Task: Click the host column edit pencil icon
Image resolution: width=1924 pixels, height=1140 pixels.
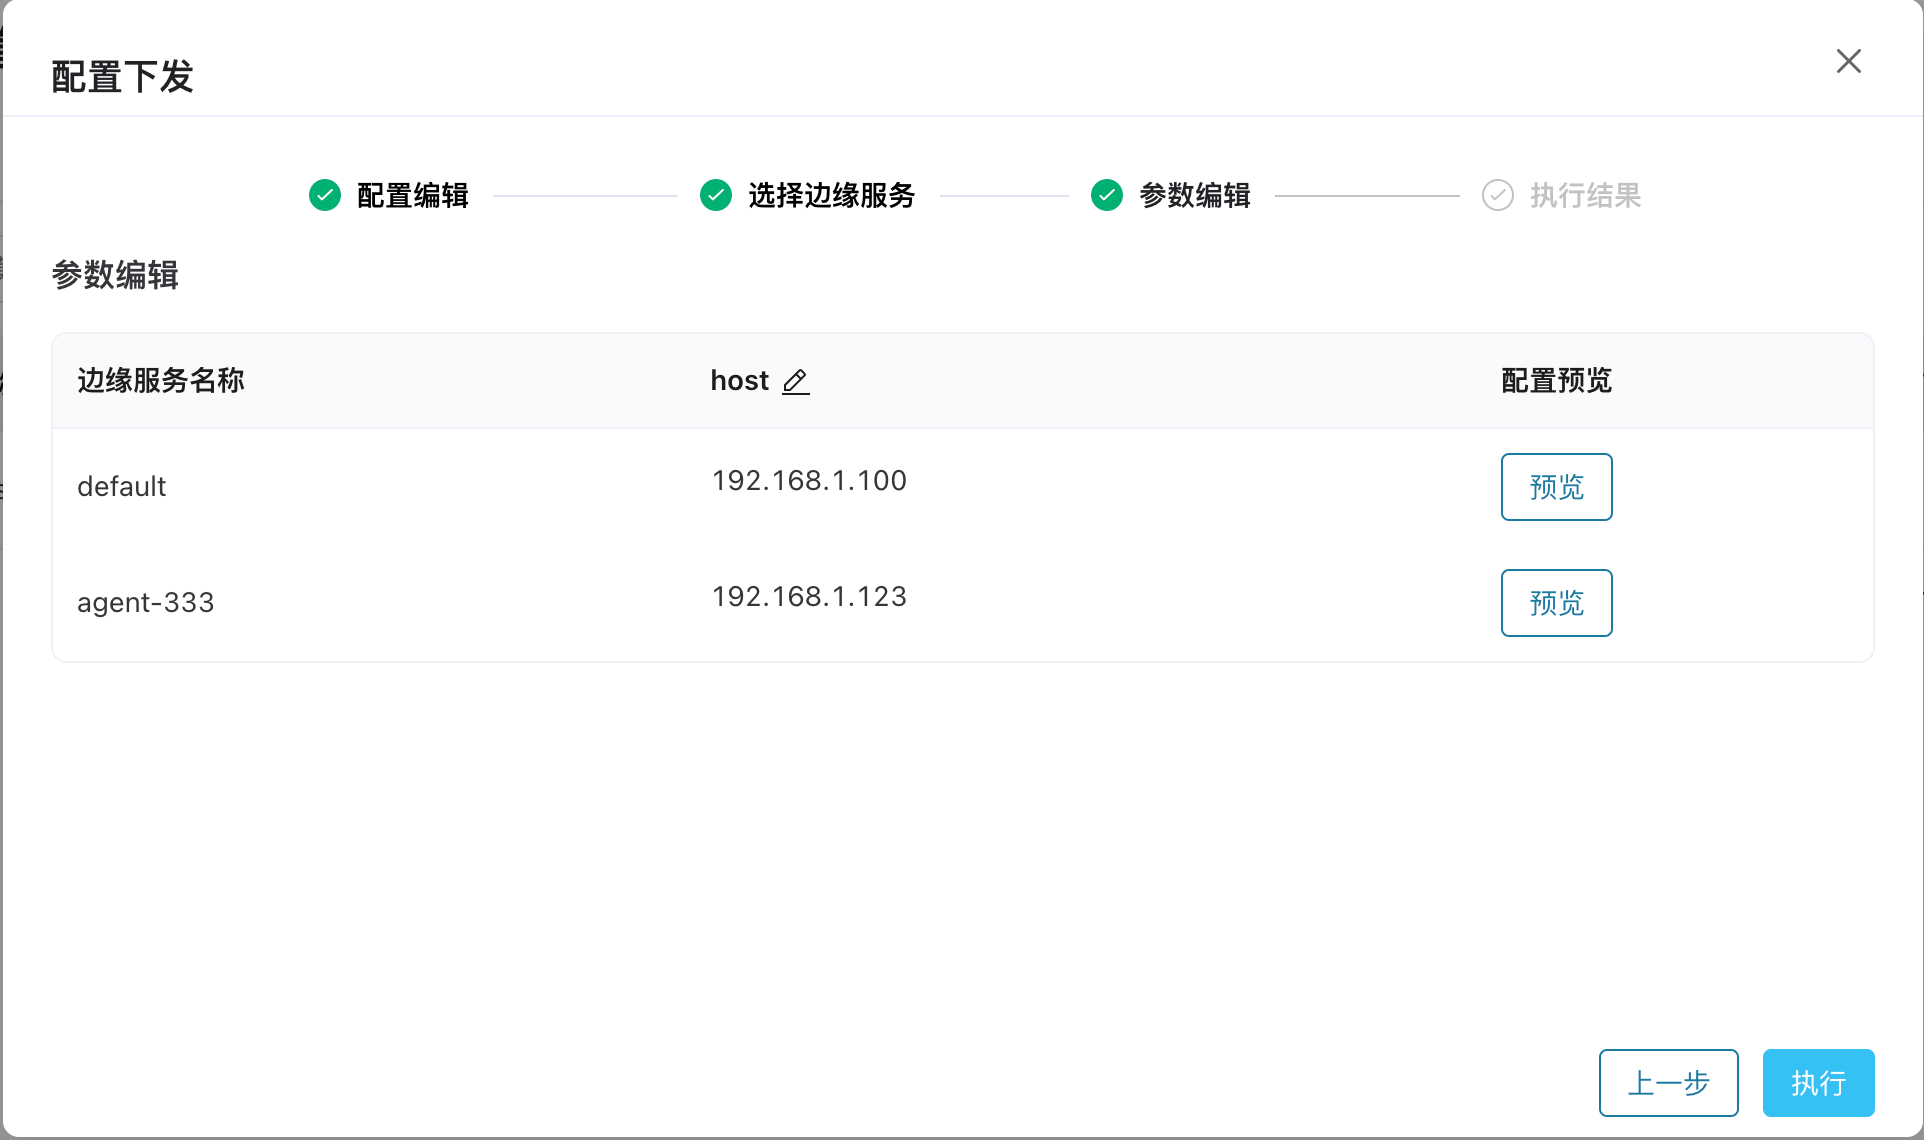Action: click(x=795, y=381)
